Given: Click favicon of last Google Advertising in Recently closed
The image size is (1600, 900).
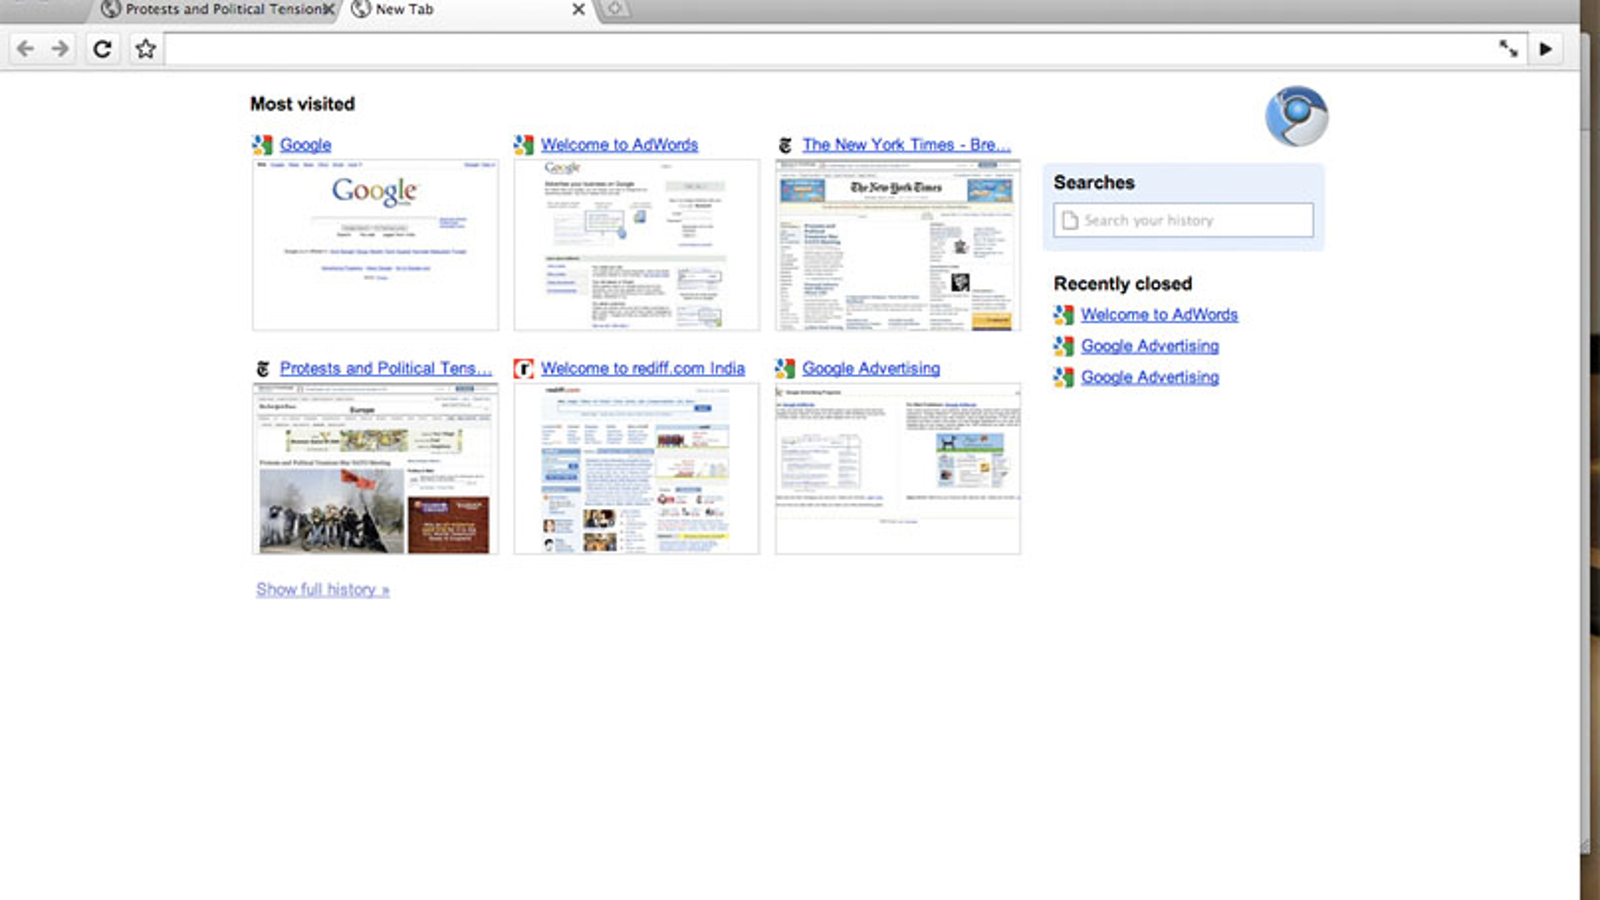Looking at the screenshot, I should [x=1063, y=377].
